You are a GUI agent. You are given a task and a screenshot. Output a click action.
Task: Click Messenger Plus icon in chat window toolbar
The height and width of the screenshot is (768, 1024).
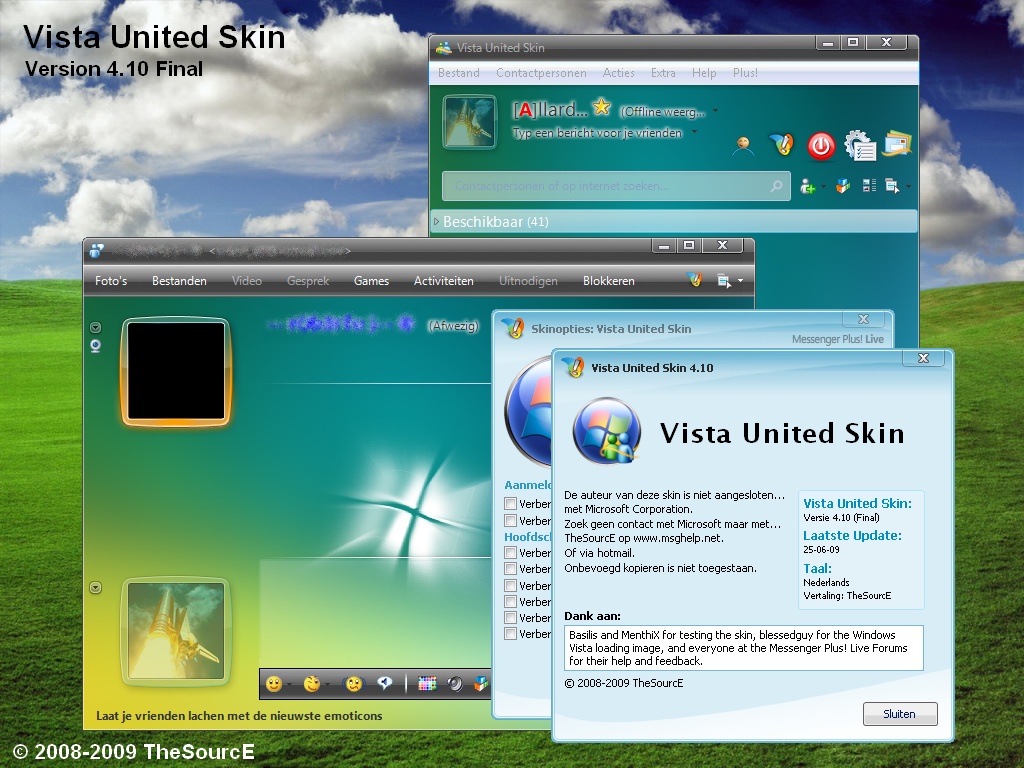[x=695, y=280]
